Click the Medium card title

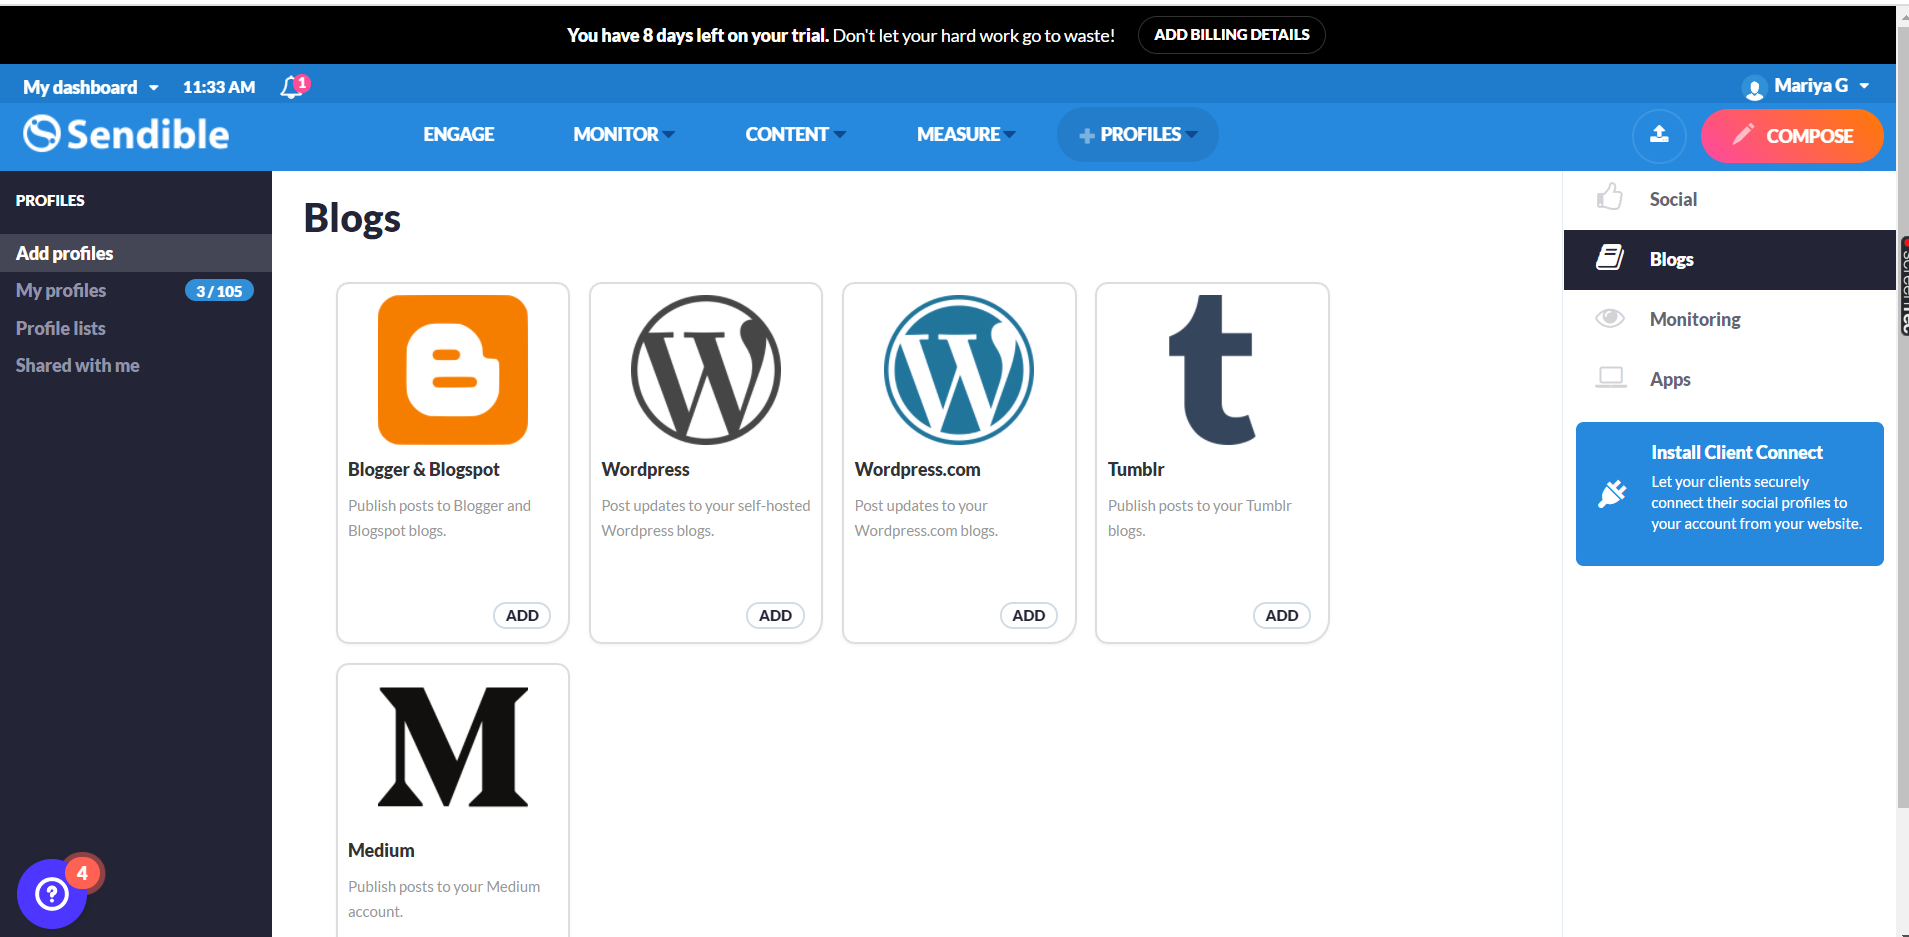pos(381,850)
